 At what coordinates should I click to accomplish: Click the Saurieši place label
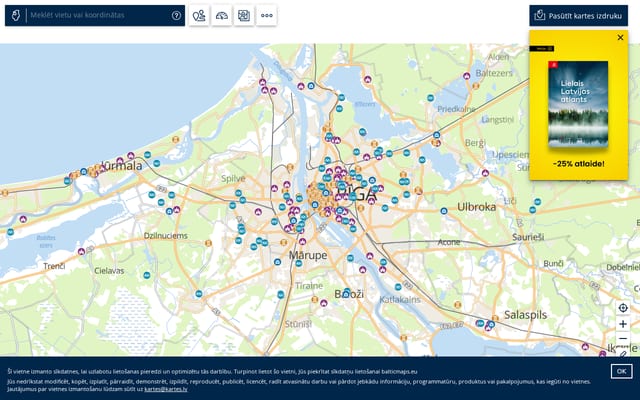click(528, 237)
